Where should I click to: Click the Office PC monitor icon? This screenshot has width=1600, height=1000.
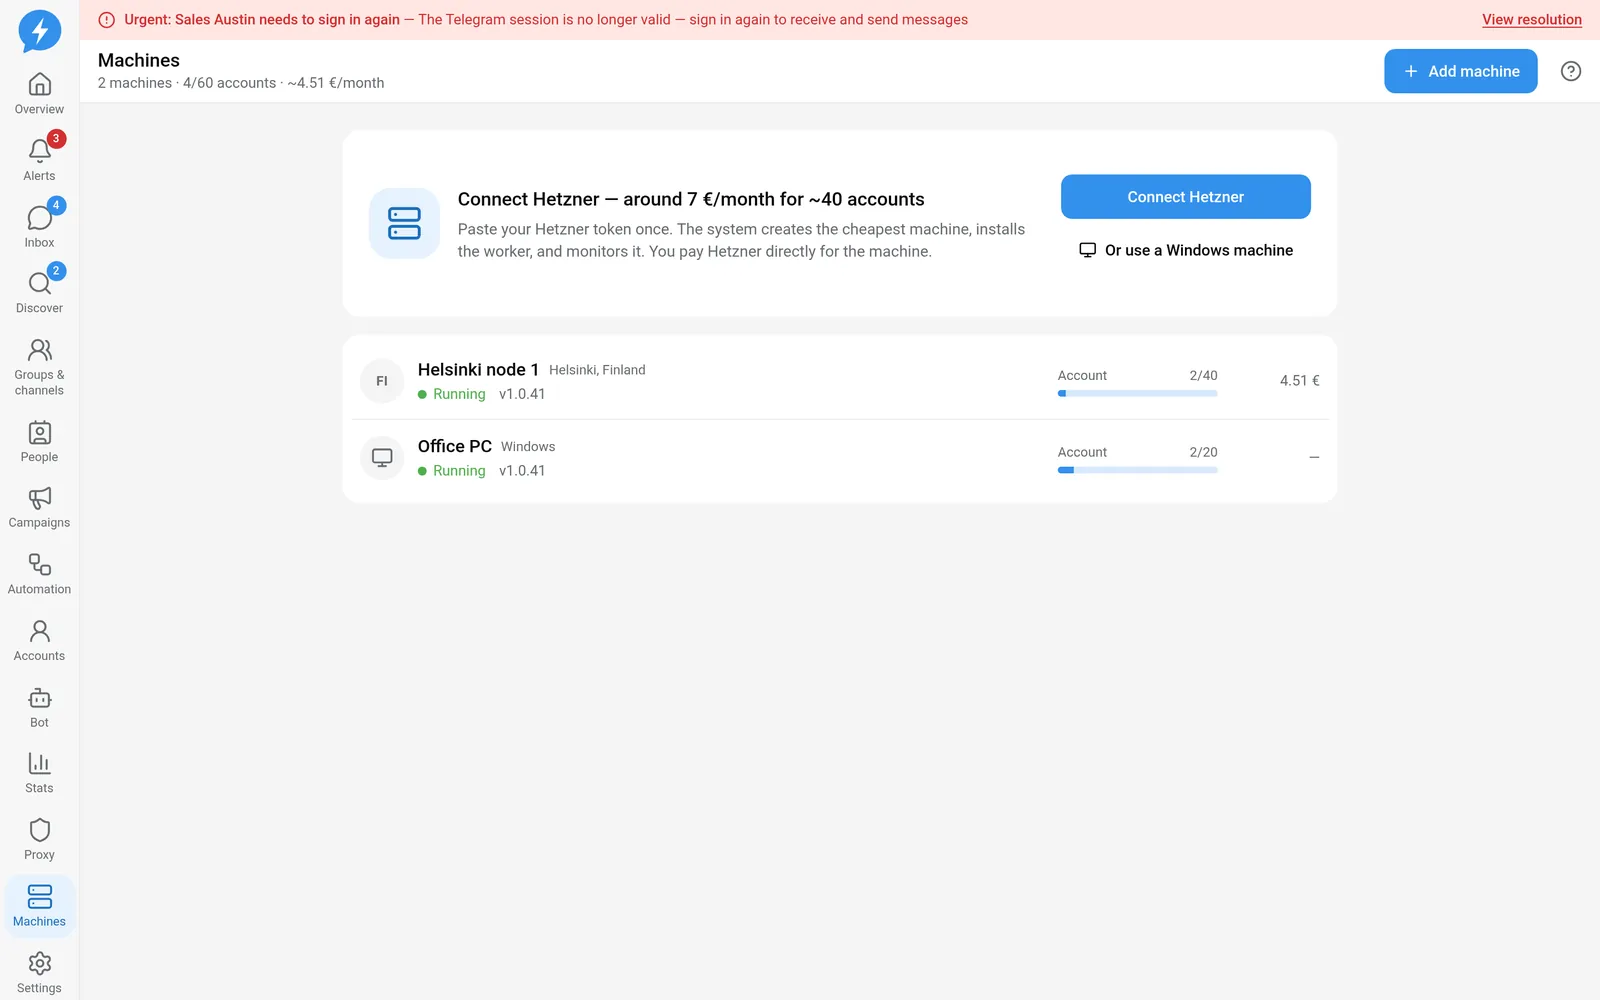click(x=382, y=458)
